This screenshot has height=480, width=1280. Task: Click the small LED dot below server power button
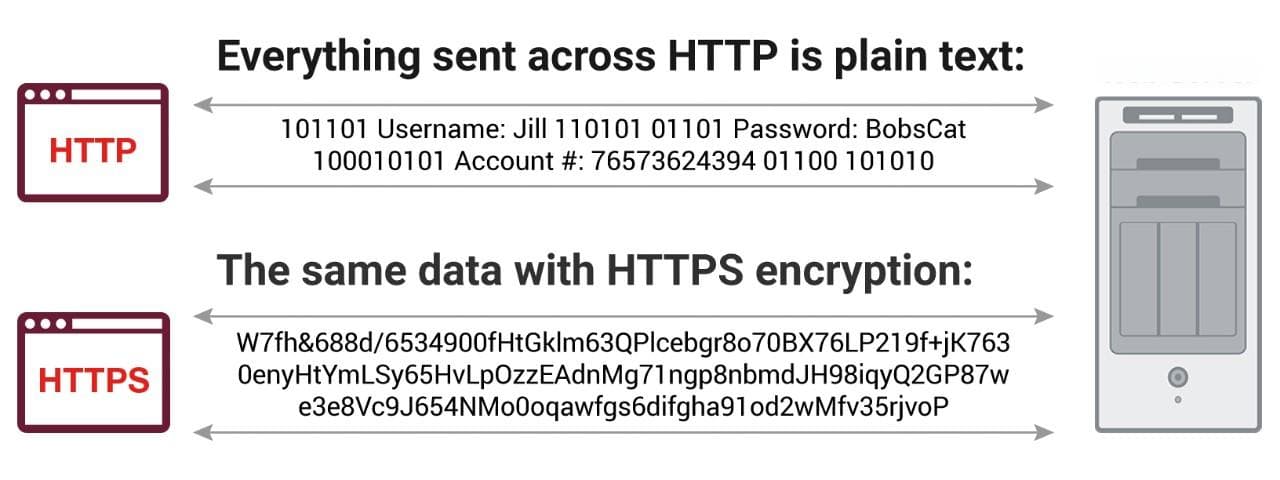pyautogui.click(x=1178, y=400)
